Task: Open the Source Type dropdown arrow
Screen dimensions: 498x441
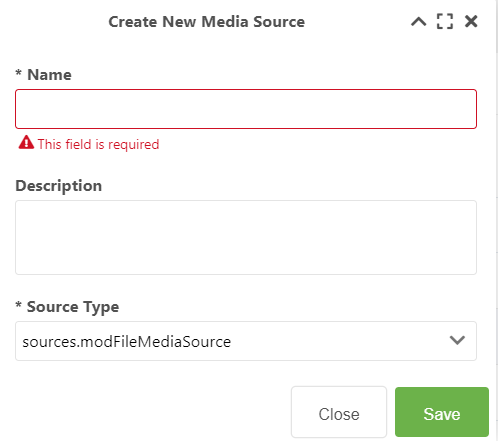Action: (457, 340)
